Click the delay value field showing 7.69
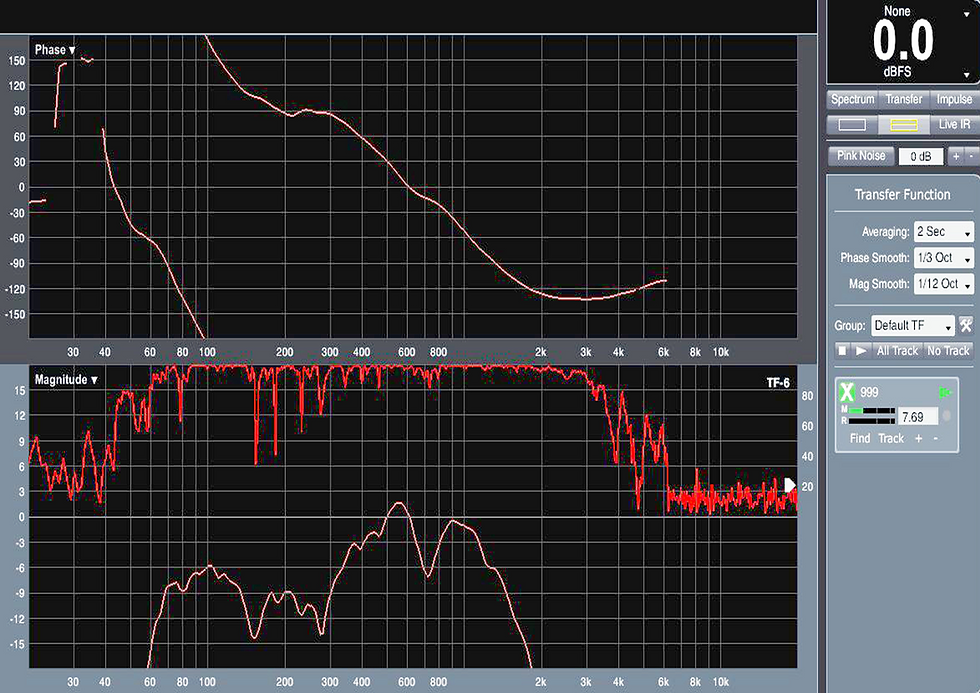The height and width of the screenshot is (693, 980). (918, 417)
